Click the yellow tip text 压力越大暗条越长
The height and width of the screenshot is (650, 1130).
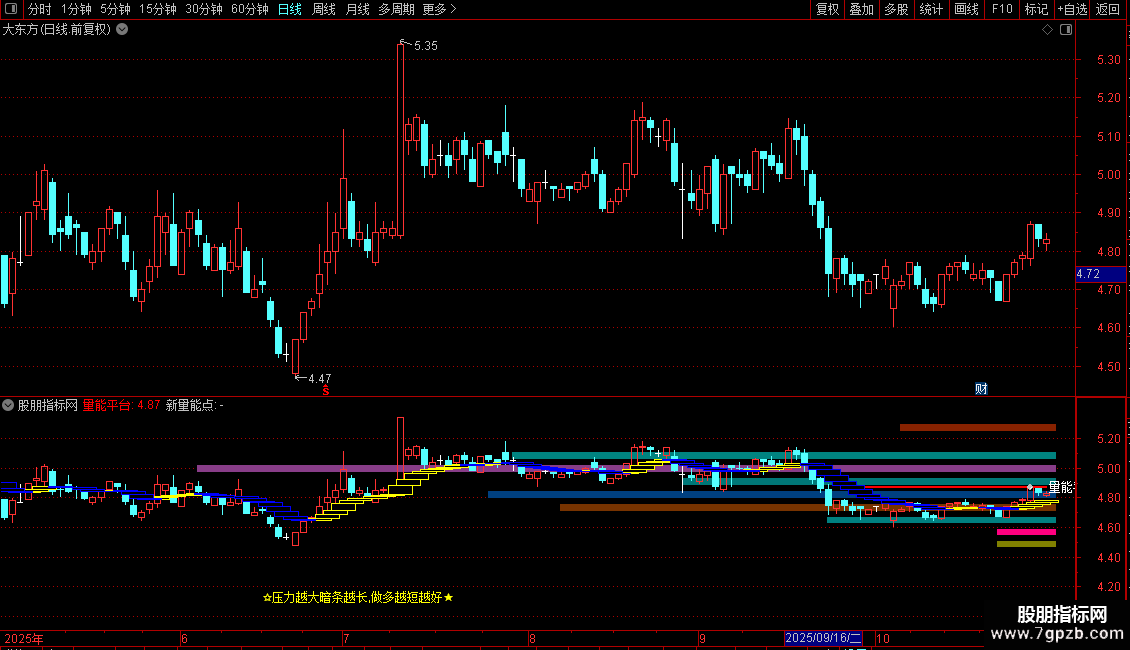[358, 597]
